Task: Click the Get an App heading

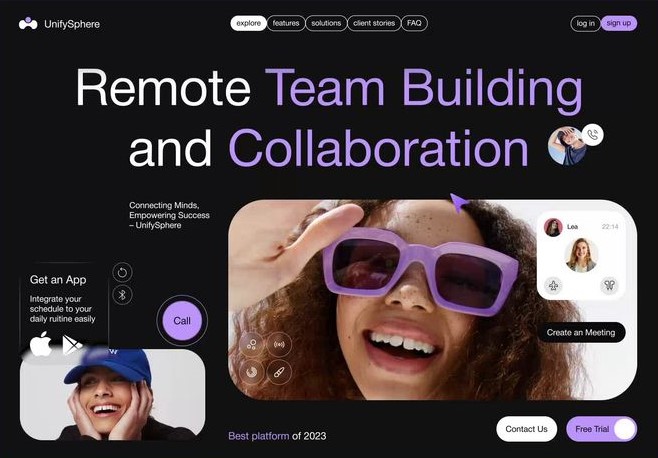Action: [x=58, y=280]
